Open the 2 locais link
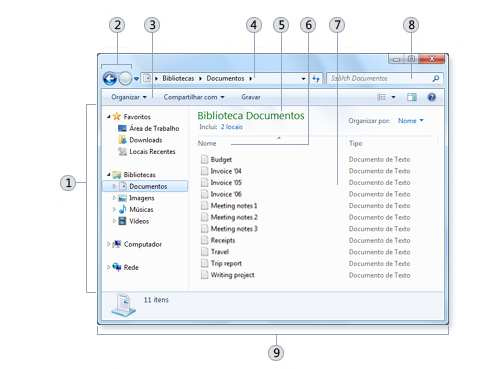 pos(231,127)
